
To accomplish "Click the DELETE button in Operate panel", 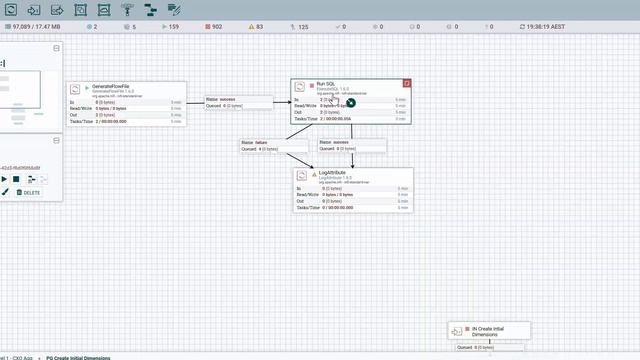I will click(x=28, y=192).
